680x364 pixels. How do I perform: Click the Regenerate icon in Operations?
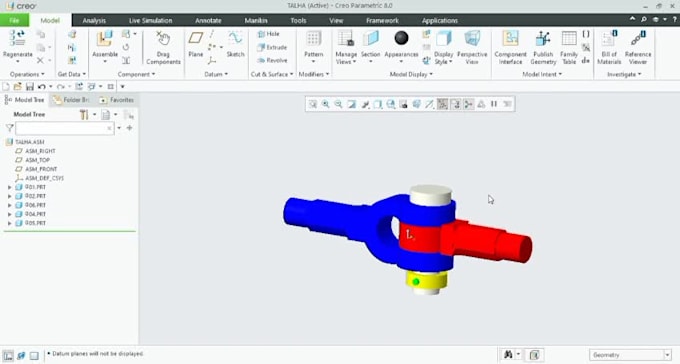pyautogui.click(x=17, y=38)
